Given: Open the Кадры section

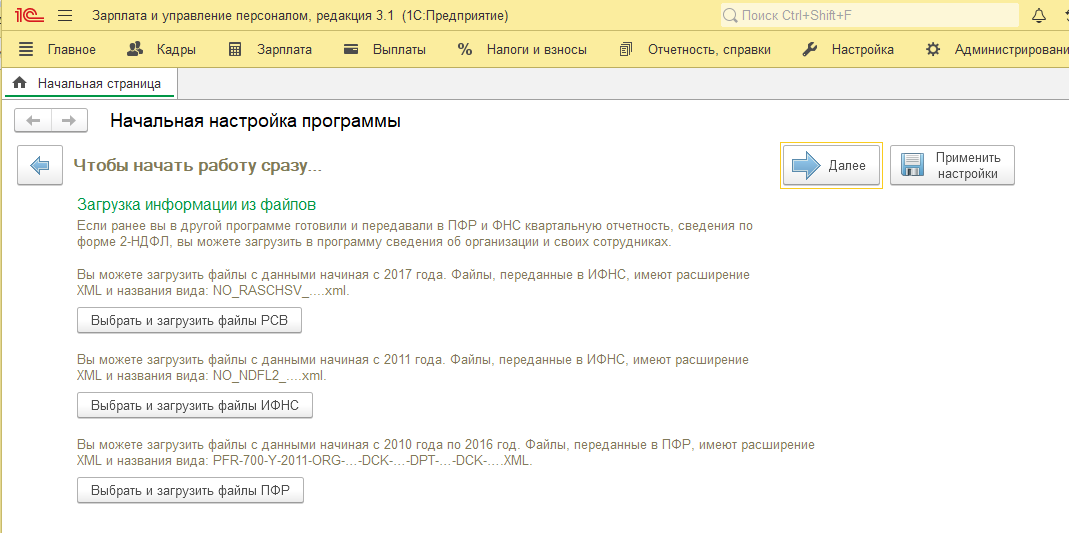Looking at the screenshot, I should [x=162, y=50].
